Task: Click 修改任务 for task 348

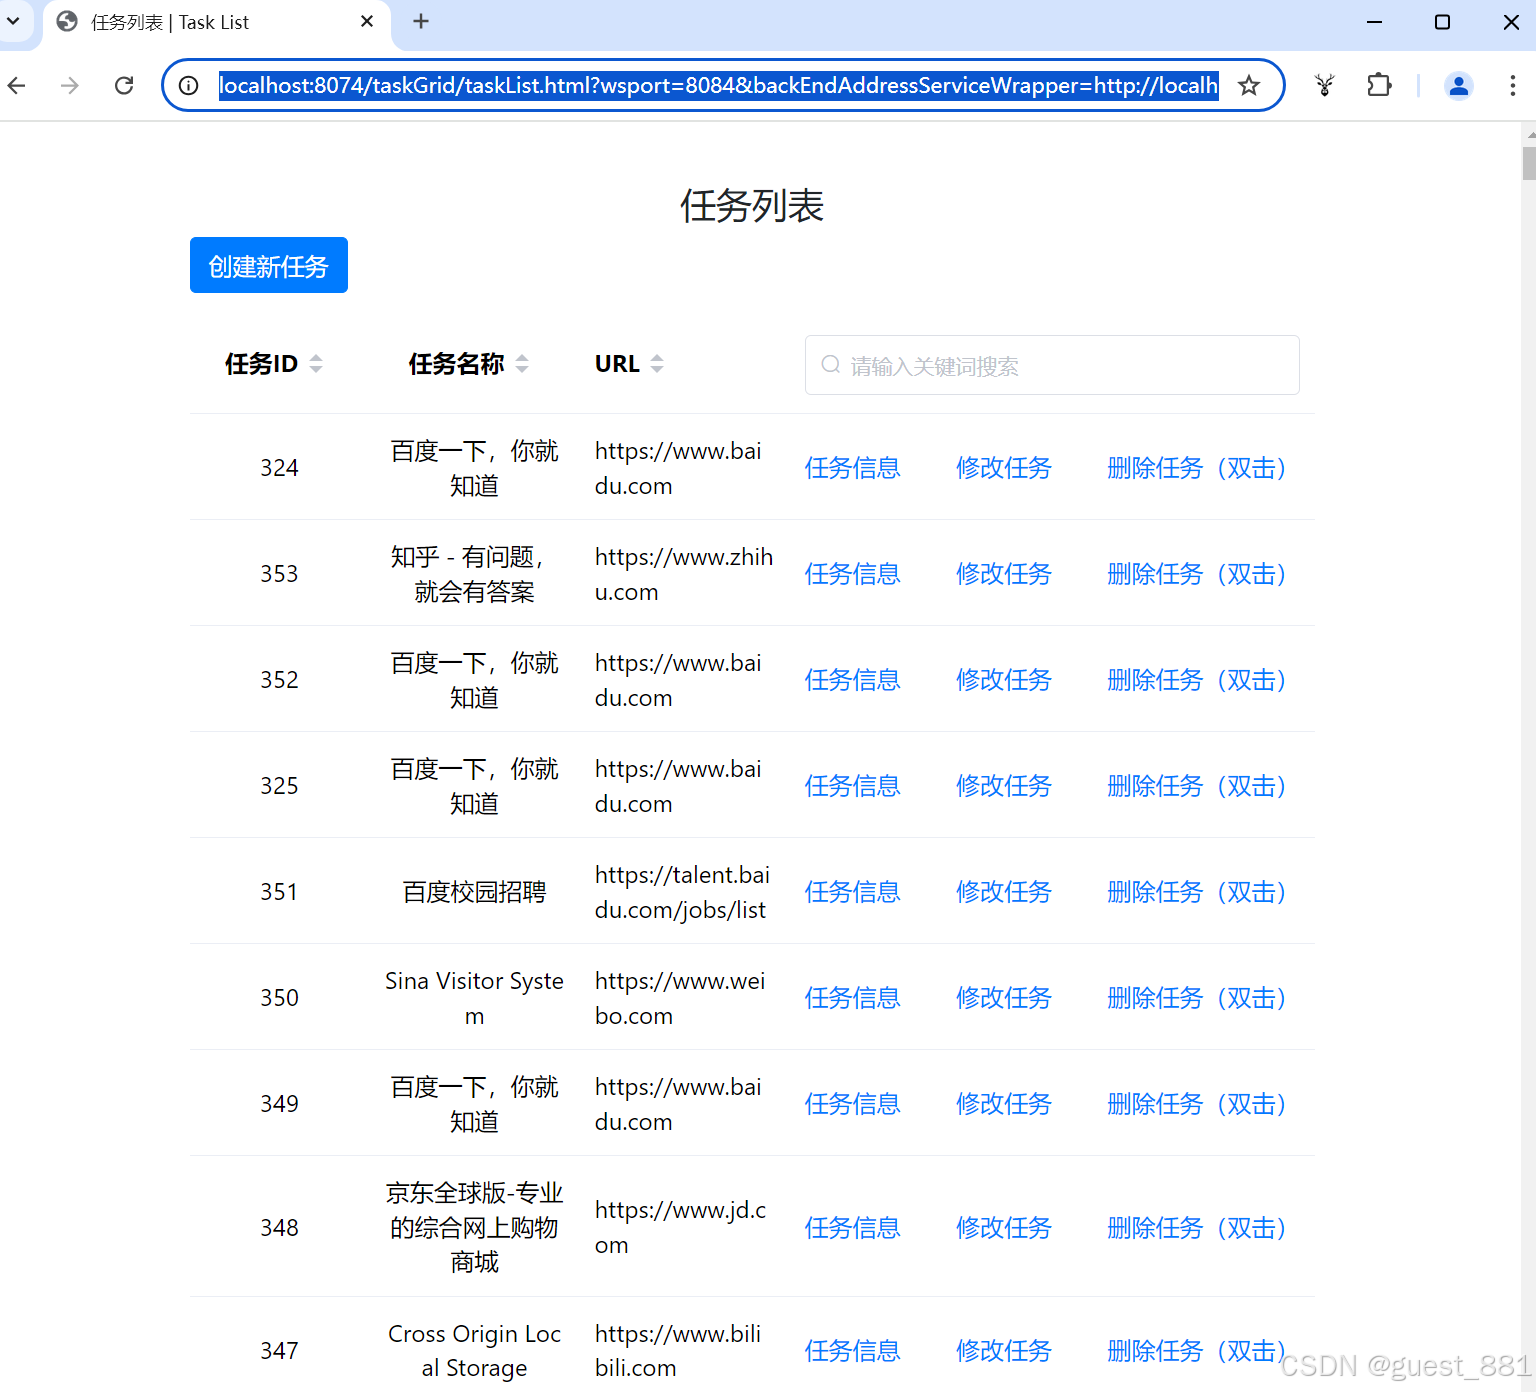Action: pyautogui.click(x=1004, y=1228)
